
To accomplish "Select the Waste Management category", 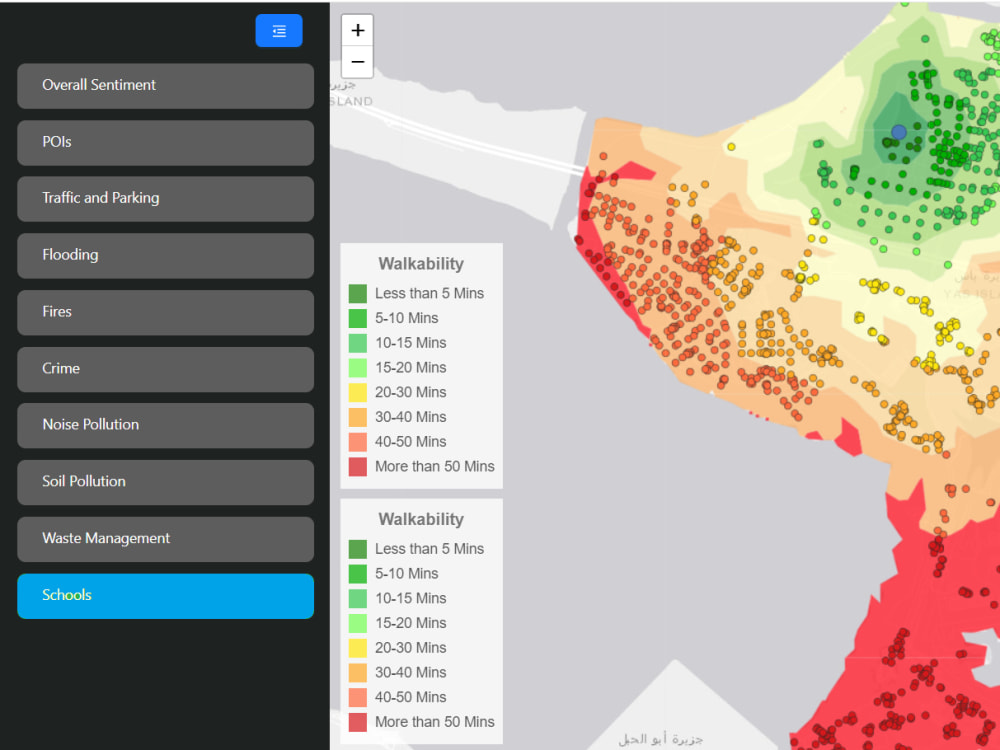I will [x=165, y=539].
